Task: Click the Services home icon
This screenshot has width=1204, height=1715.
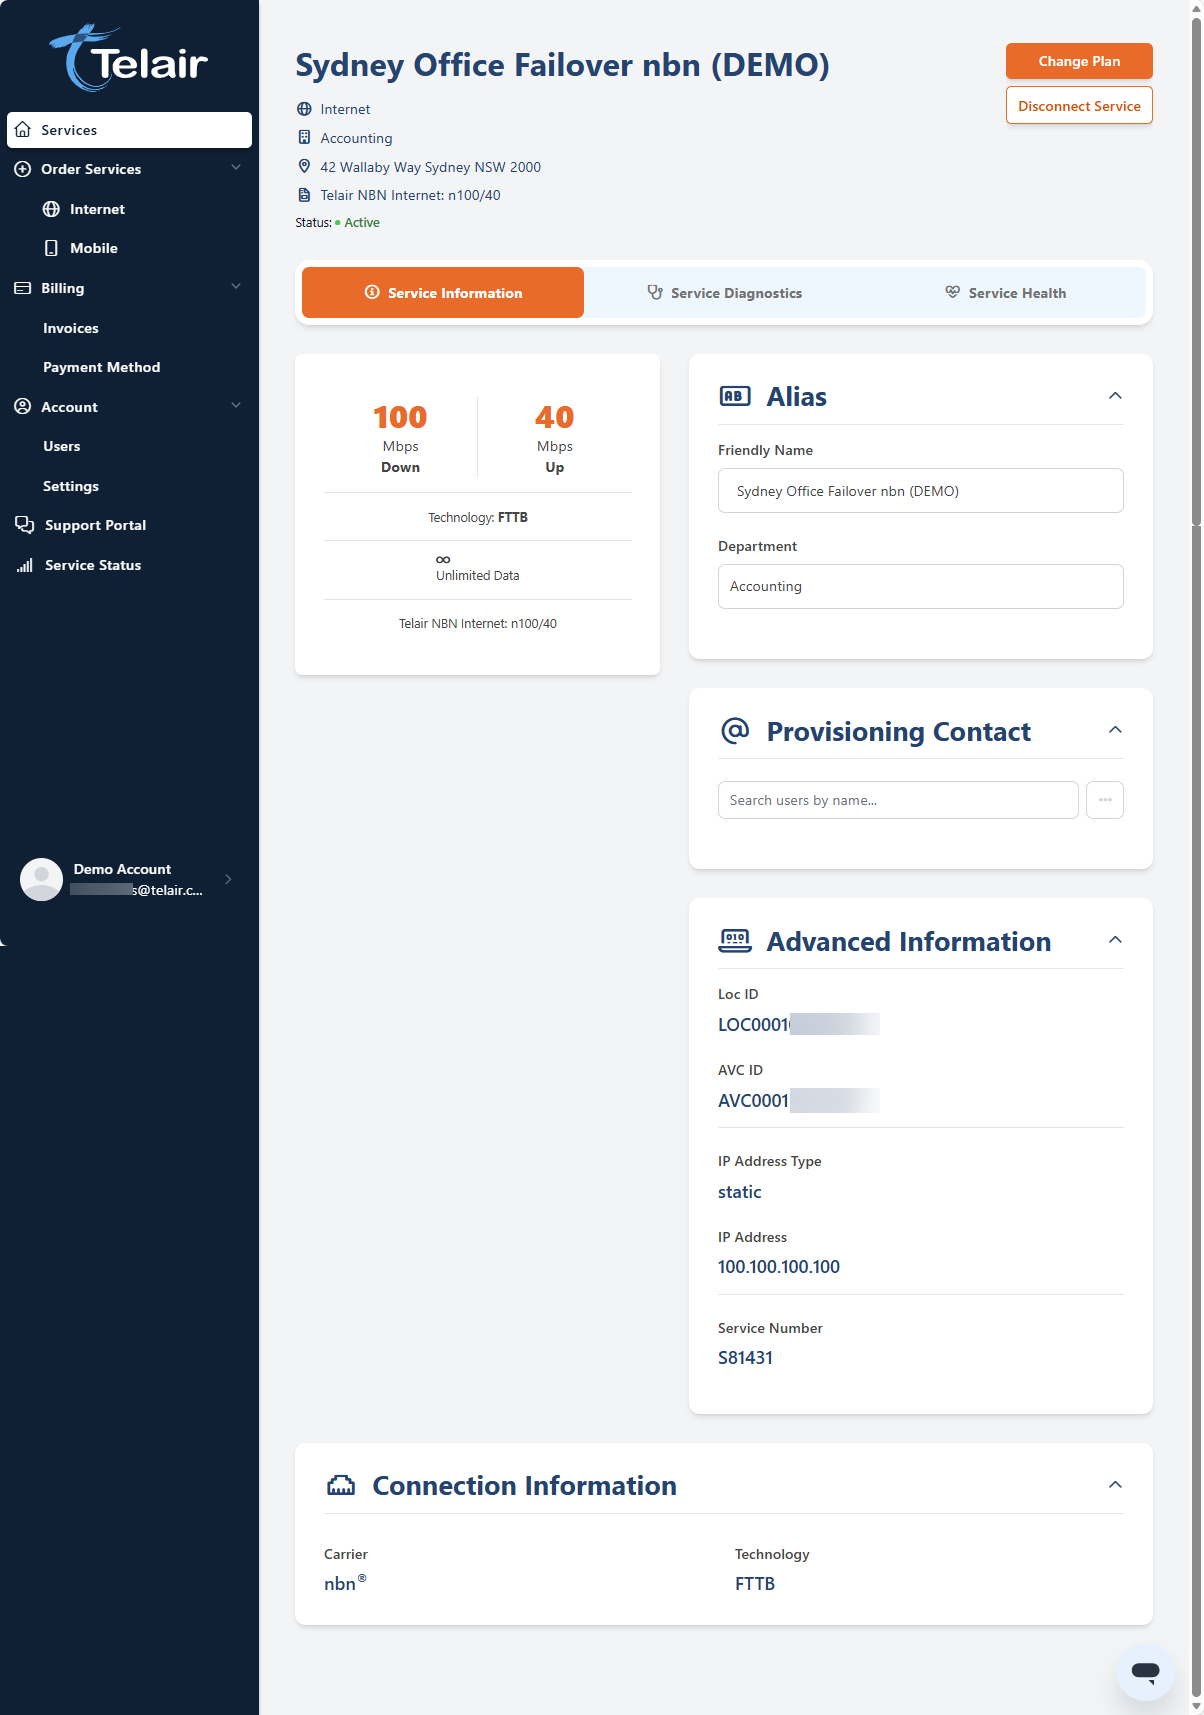Action: (23, 130)
